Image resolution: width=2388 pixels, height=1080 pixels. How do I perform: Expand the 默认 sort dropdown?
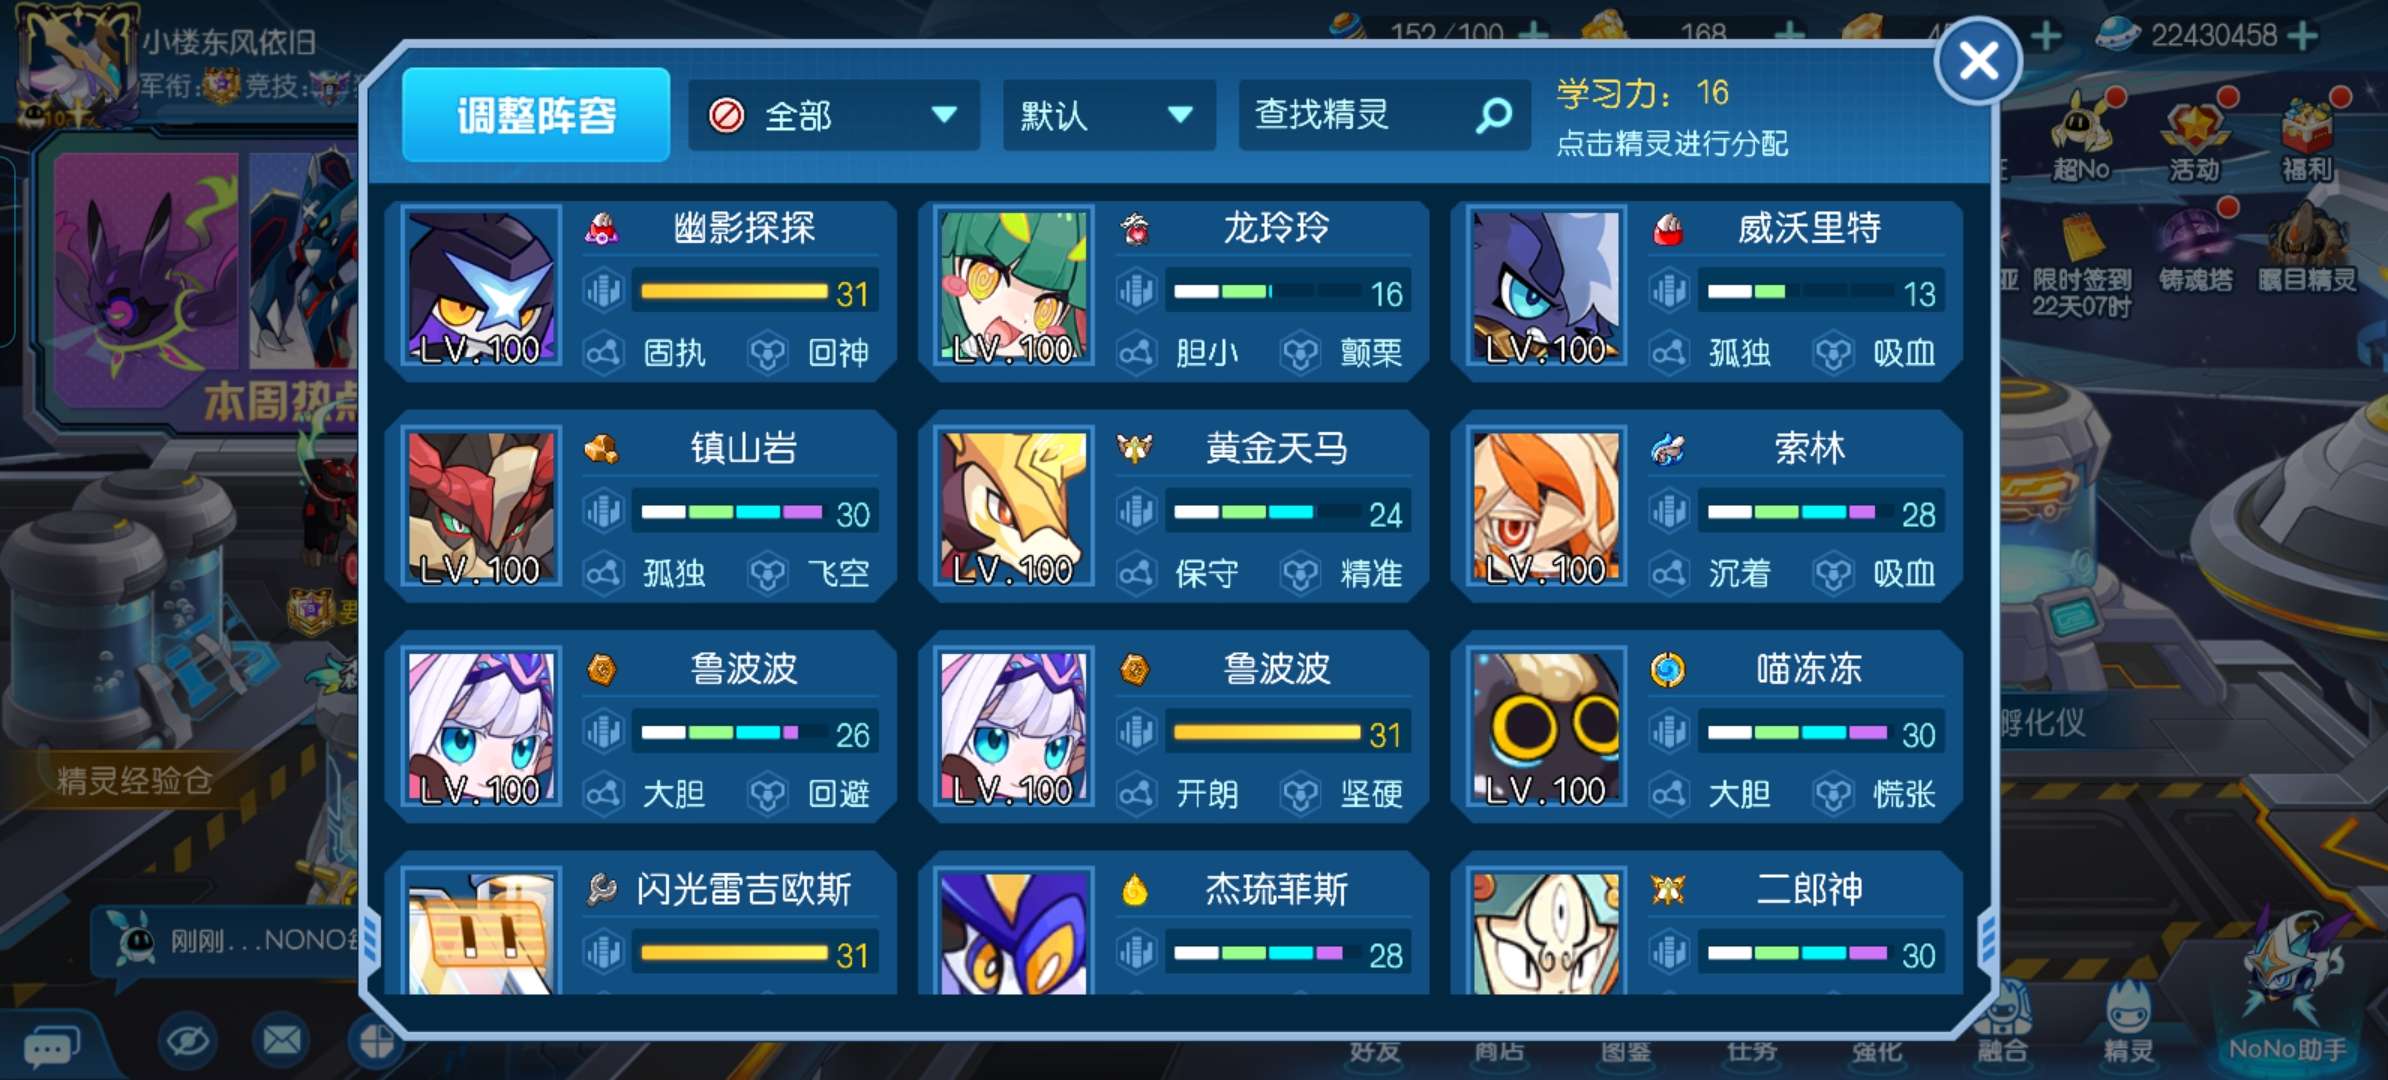(1109, 116)
